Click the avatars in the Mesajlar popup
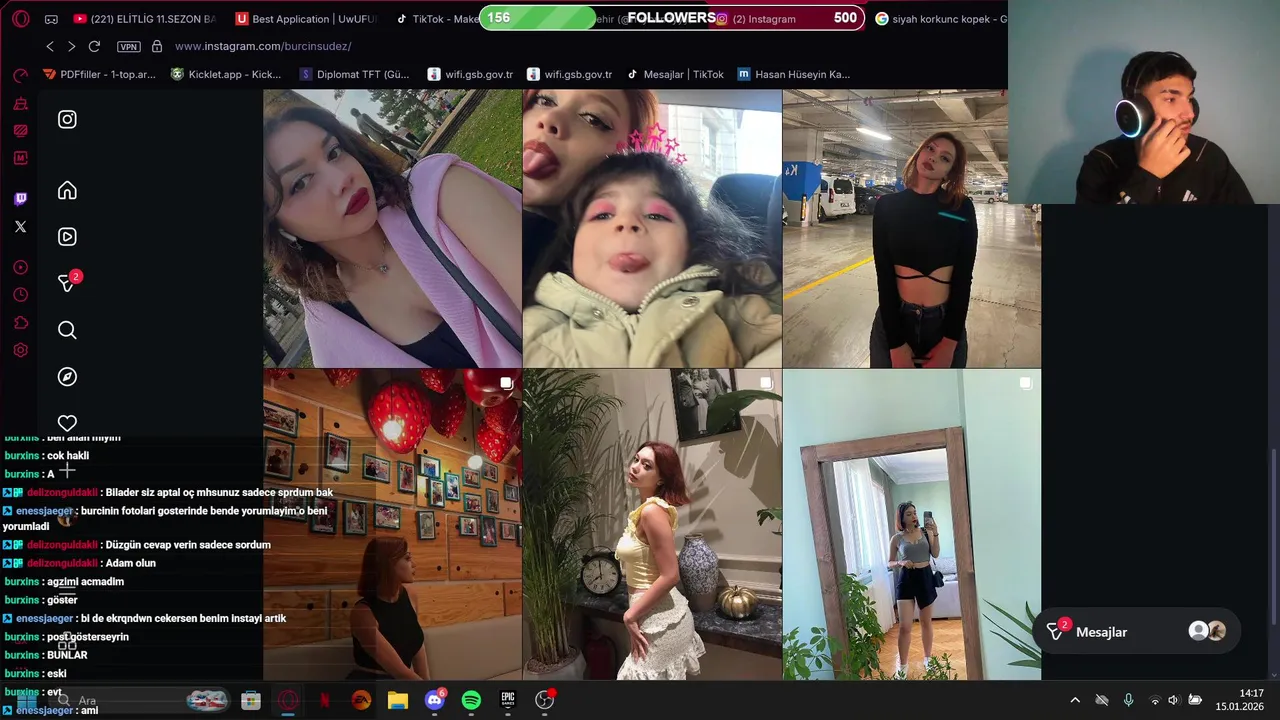Image resolution: width=1280 pixels, height=720 pixels. point(1207,631)
